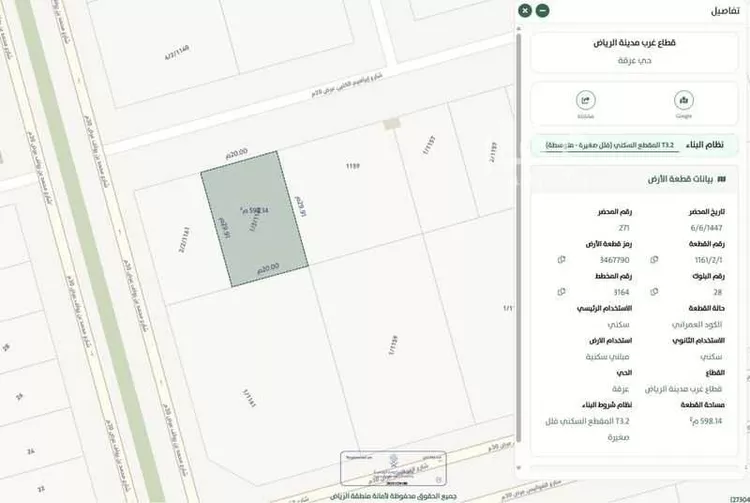Copy the land parcel code 3467790

pos(561,260)
